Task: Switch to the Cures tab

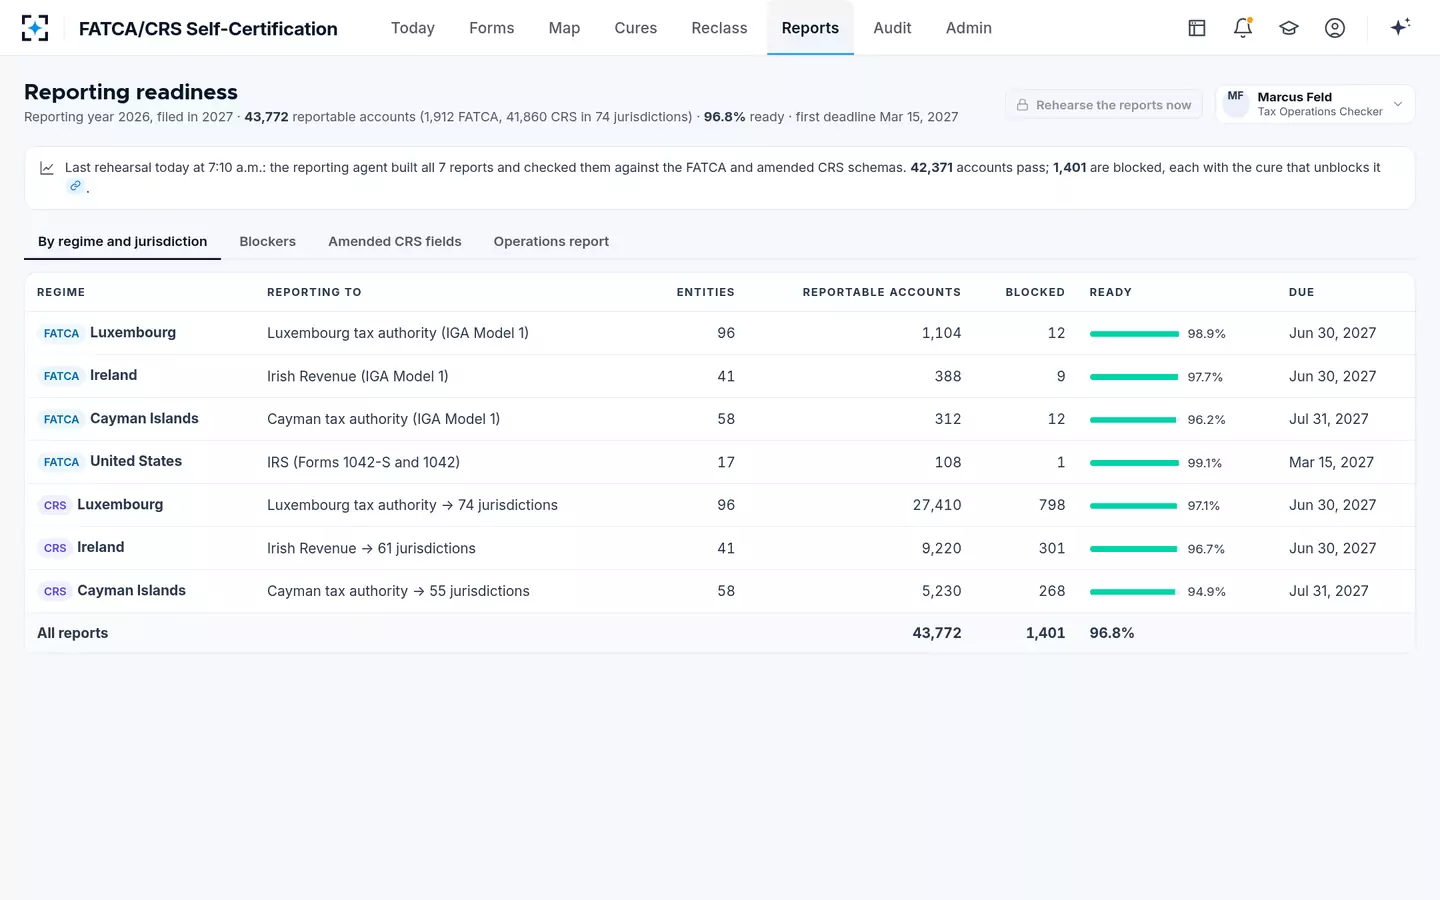Action: [636, 28]
